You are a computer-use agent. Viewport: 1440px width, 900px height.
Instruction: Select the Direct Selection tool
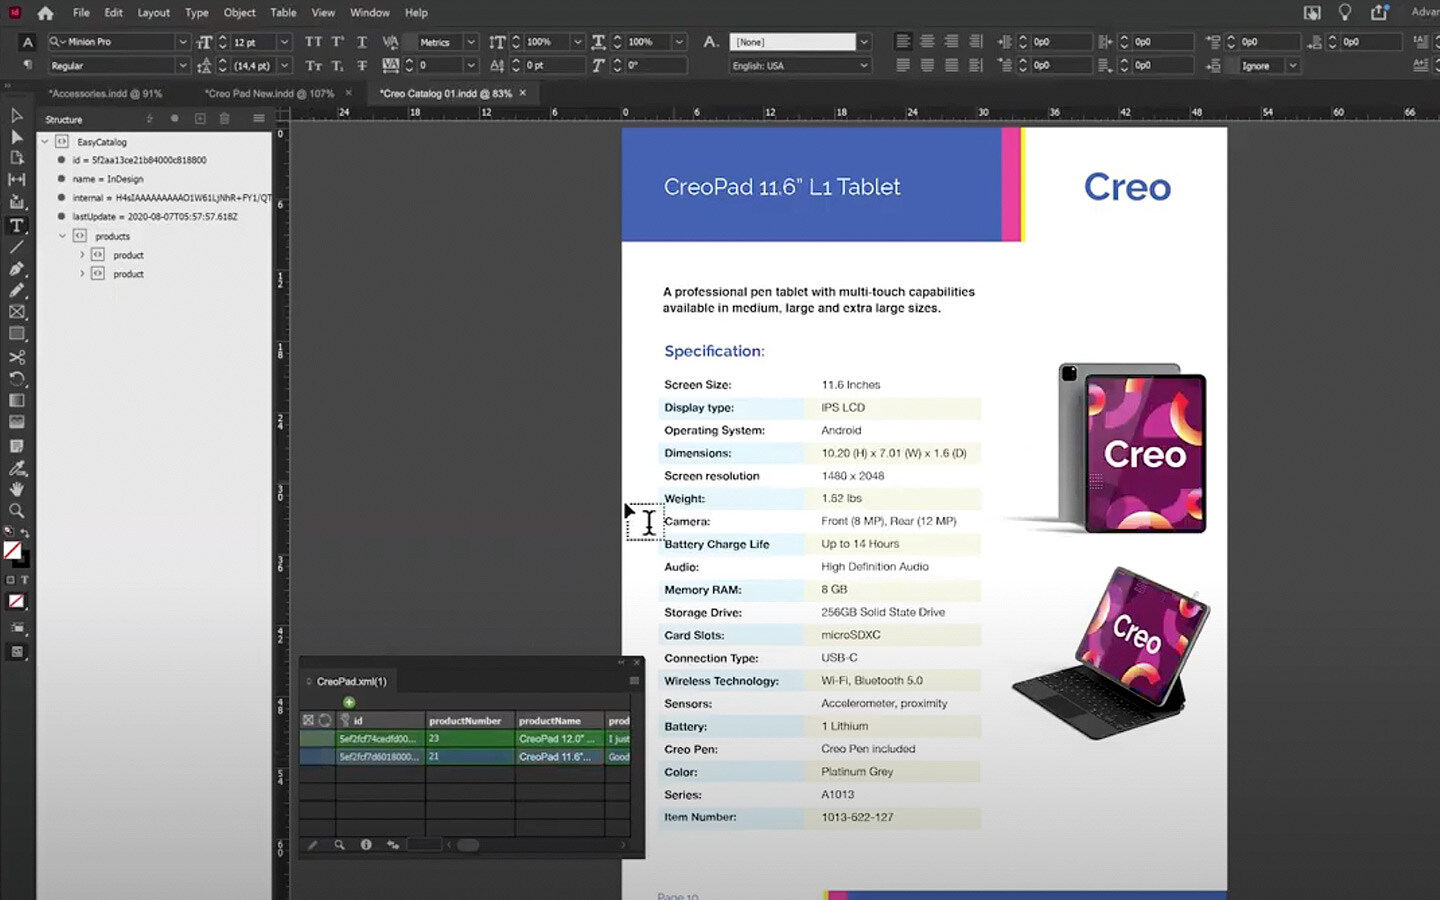coord(16,137)
